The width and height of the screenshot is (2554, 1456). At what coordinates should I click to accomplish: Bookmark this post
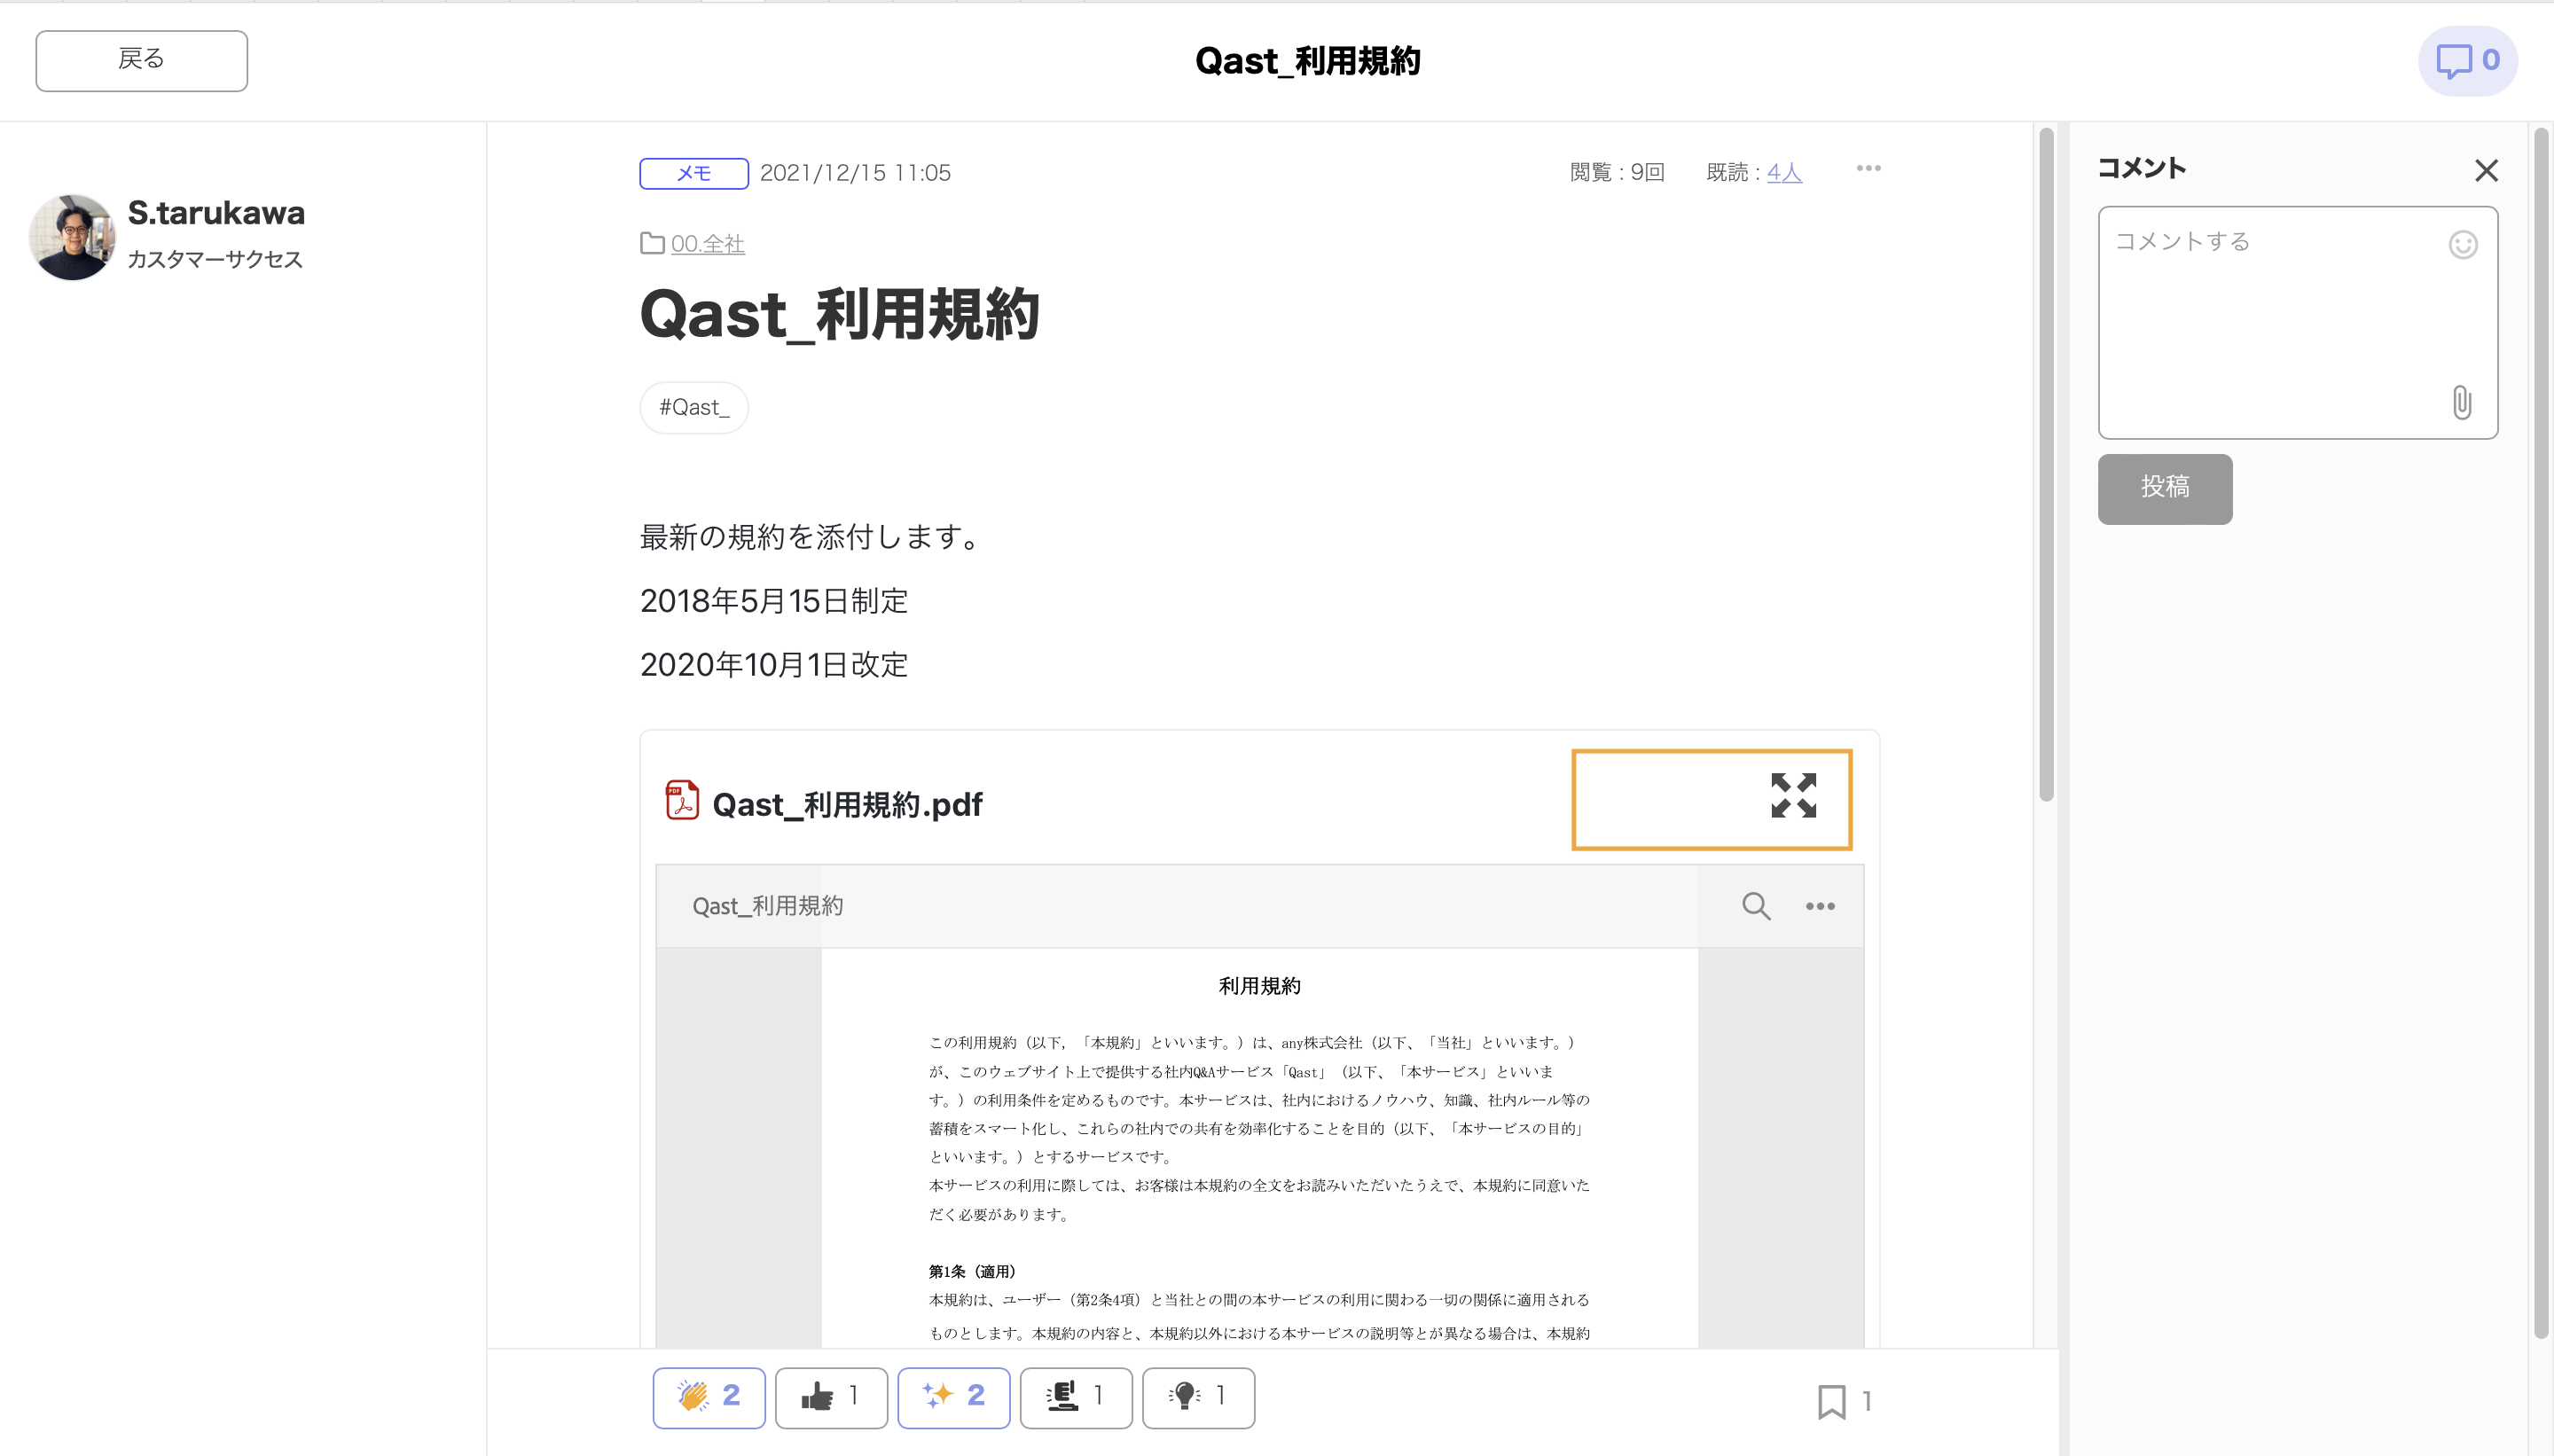(x=1832, y=1401)
